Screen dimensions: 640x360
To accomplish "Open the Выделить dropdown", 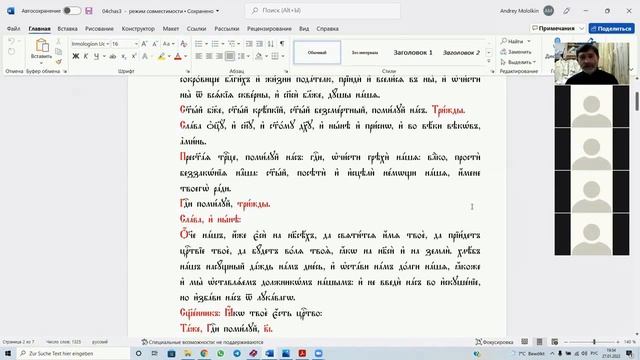I will tap(518, 62).
